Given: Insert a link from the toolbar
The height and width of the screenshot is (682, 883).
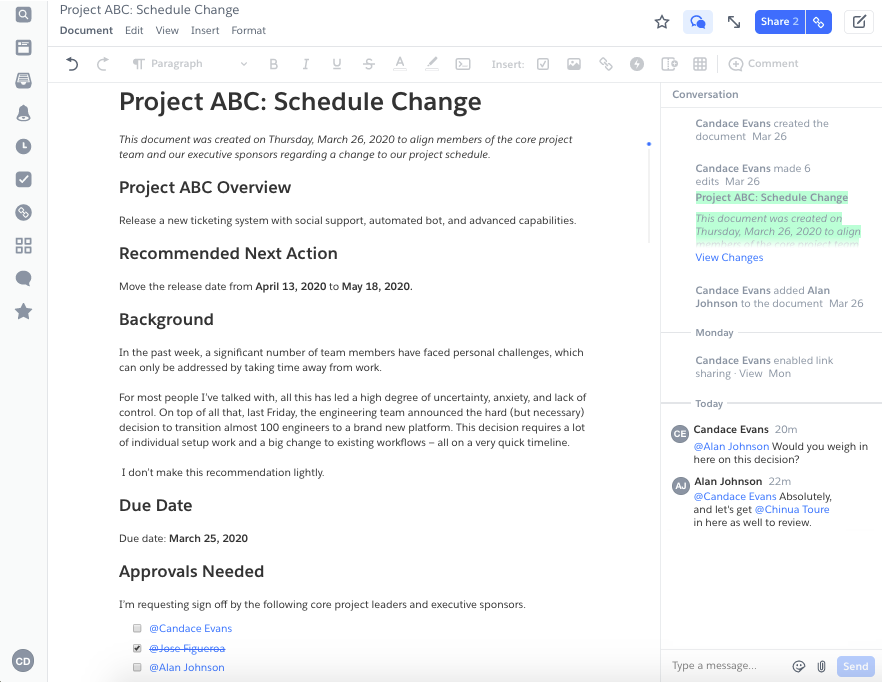Looking at the screenshot, I should [605, 64].
